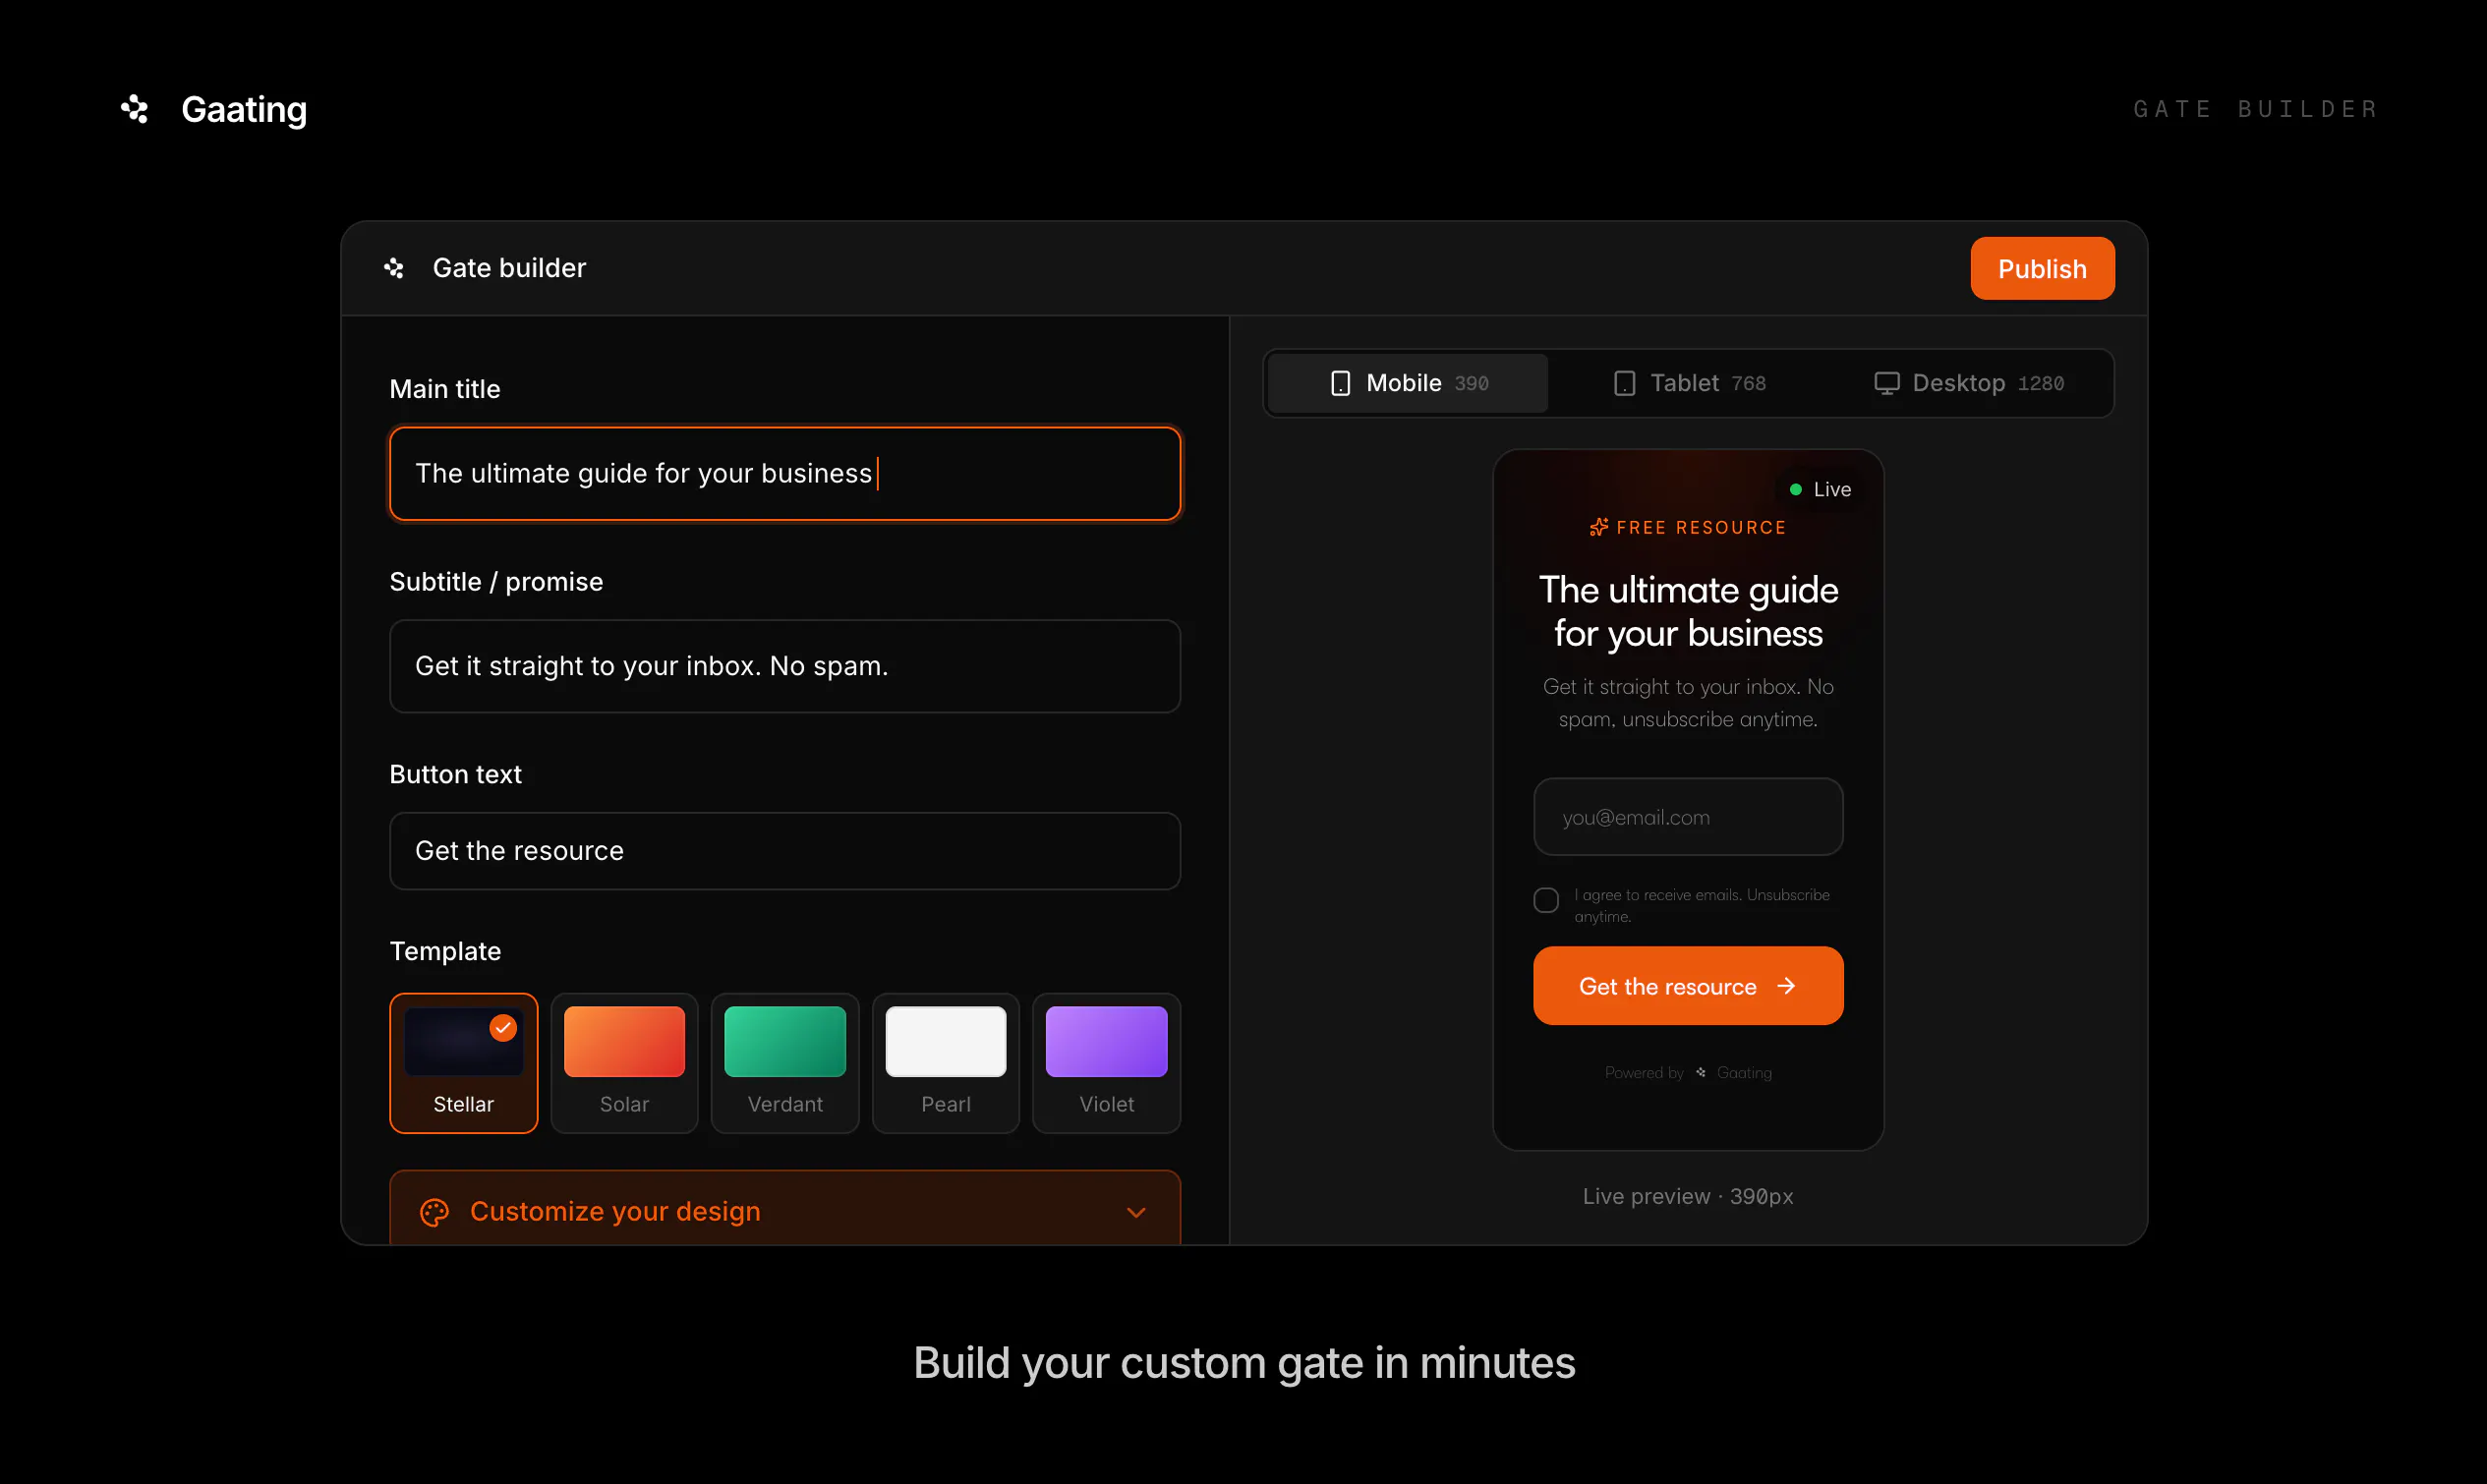The image size is (2487, 1484).
Task: Switch to the Desktop 1280 preview tab
Action: (1969, 383)
